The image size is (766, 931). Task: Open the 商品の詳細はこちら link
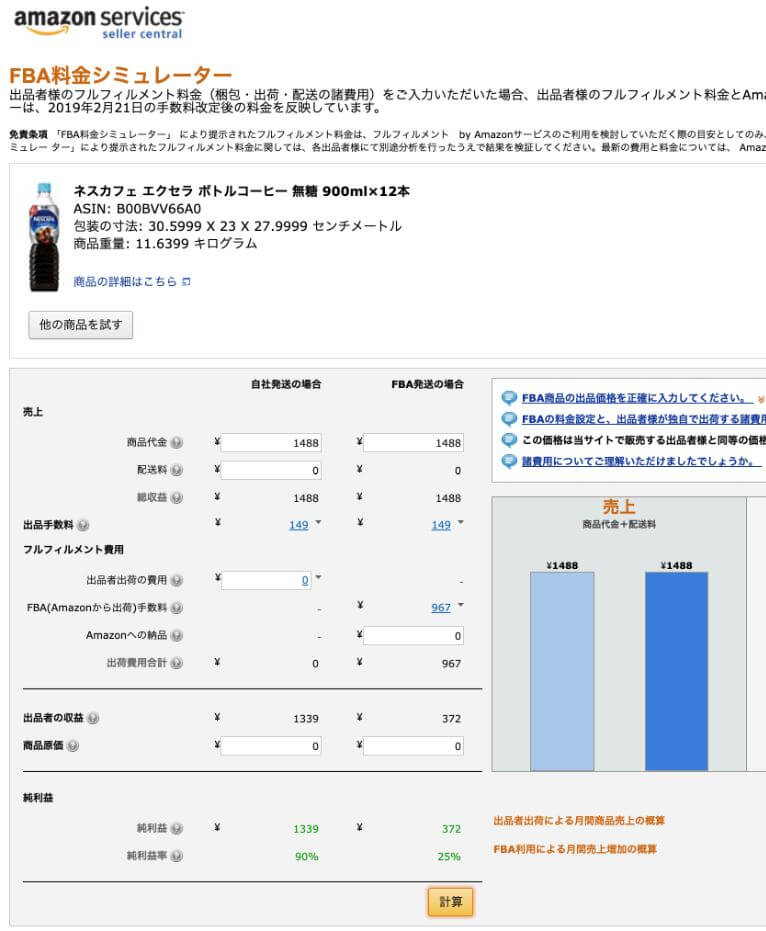[125, 281]
